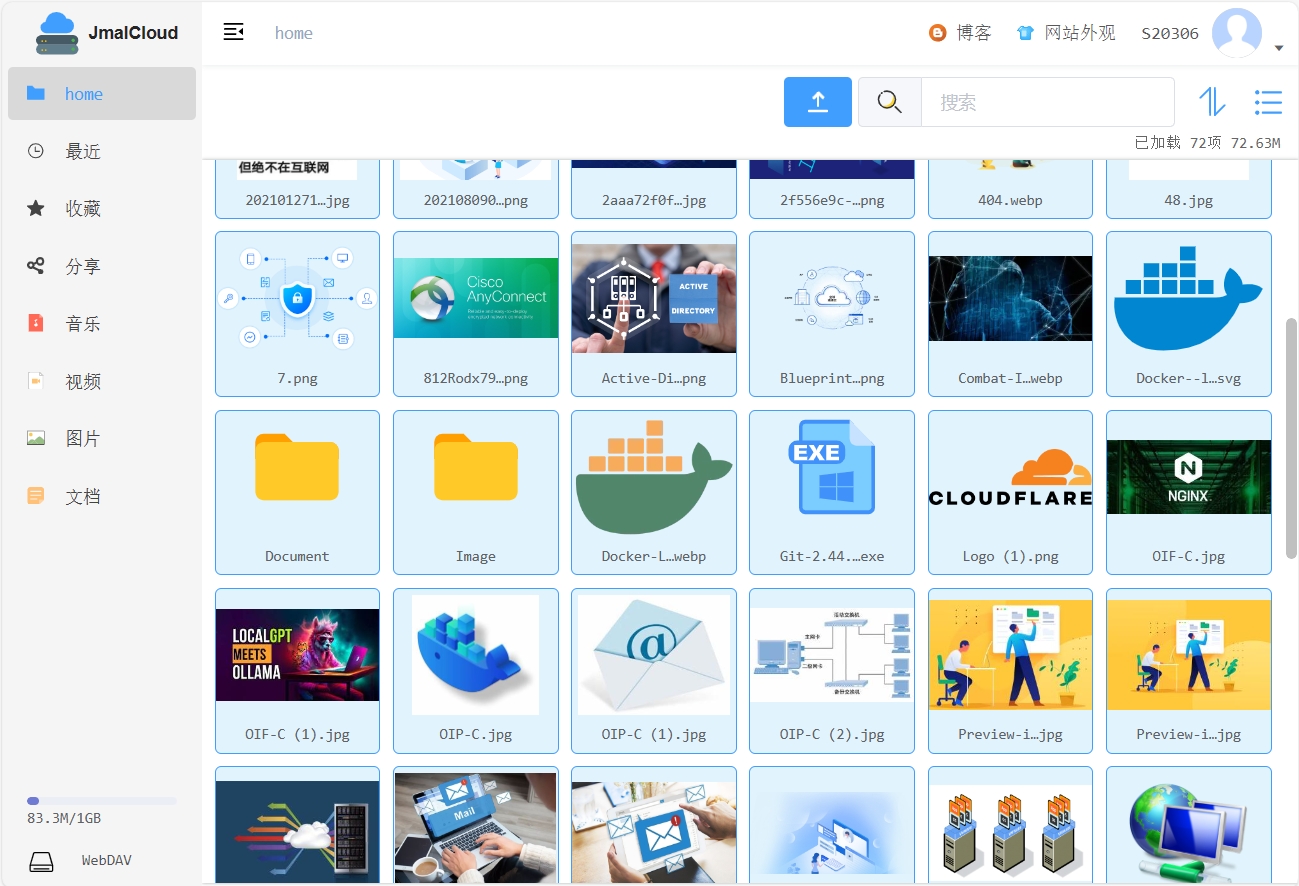1299x886 pixels.
Task: Select the OIF-C.jpg NGINX thumbnail
Action: pyautogui.click(x=1189, y=477)
